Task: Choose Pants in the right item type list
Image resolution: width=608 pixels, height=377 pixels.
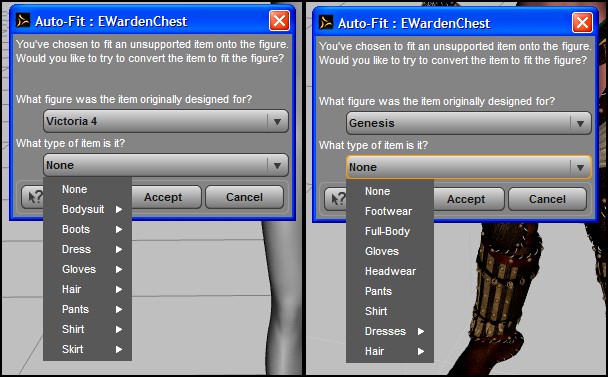Action: tap(390, 291)
